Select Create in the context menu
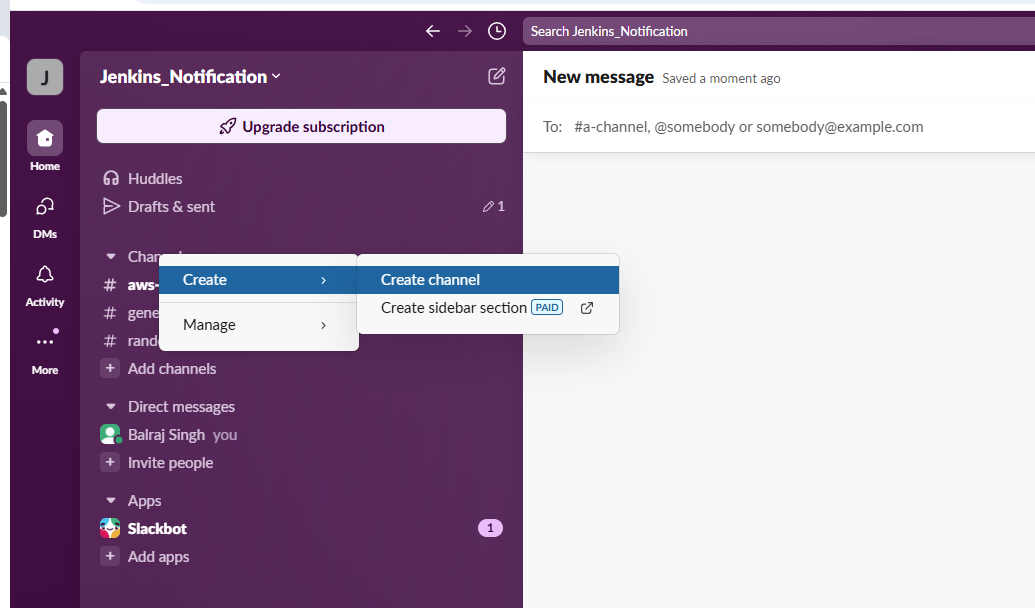This screenshot has height=608, width=1035. 259,280
